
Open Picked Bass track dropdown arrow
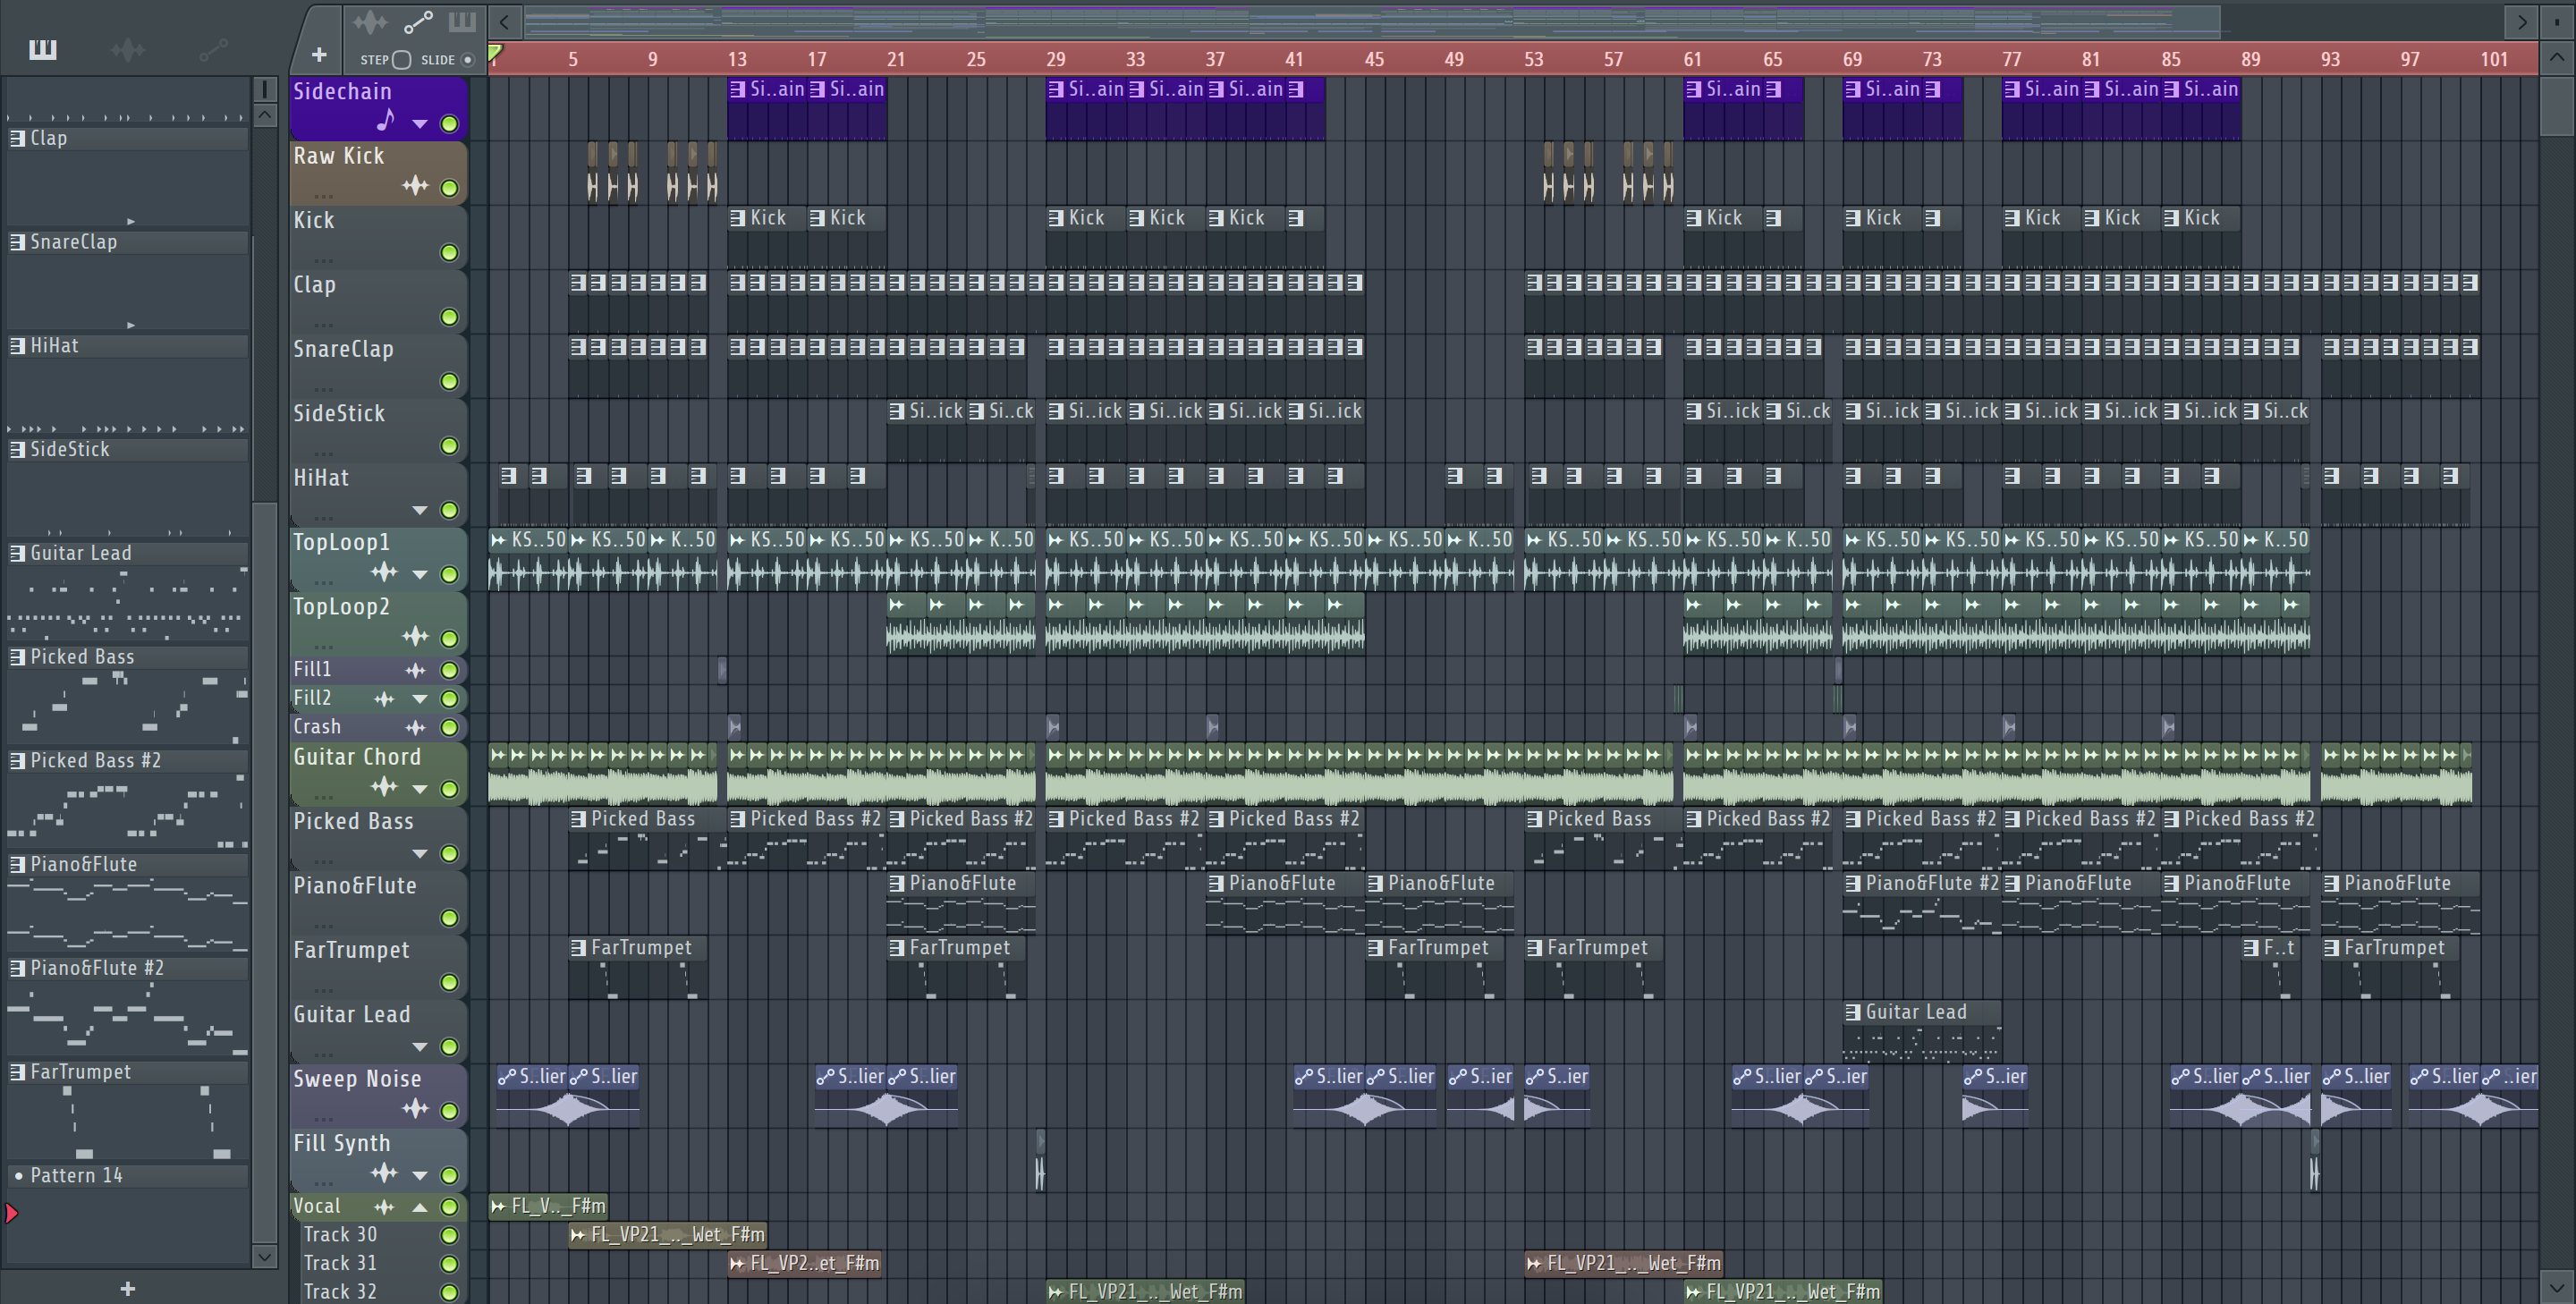(x=420, y=854)
